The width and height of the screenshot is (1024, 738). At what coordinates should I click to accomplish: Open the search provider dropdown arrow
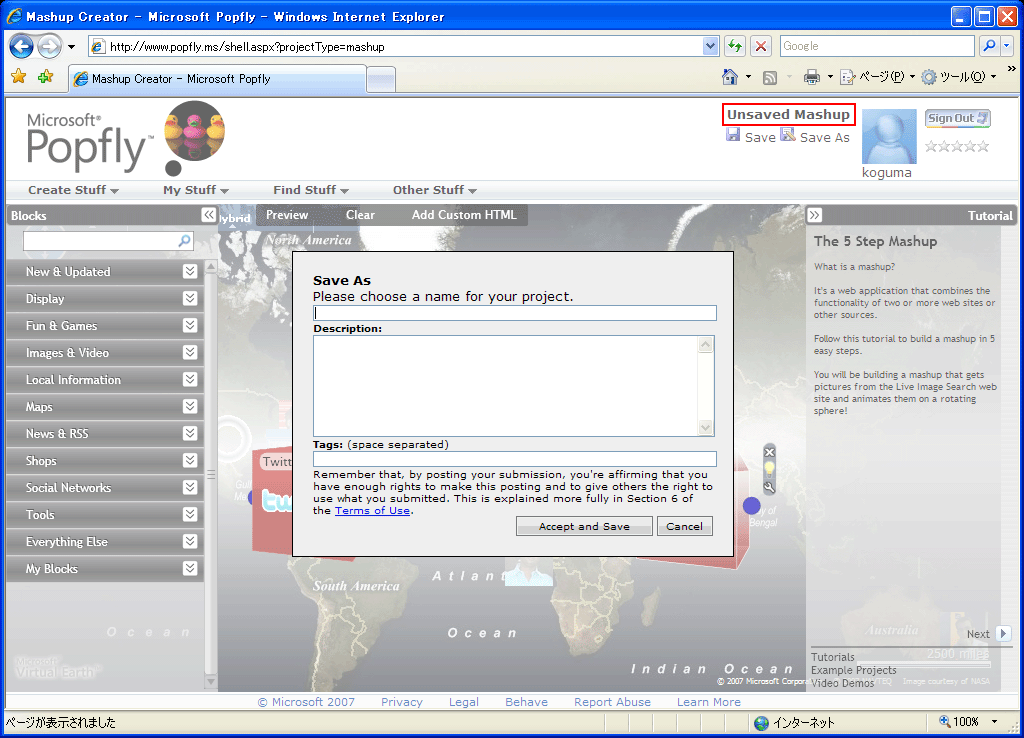1006,46
